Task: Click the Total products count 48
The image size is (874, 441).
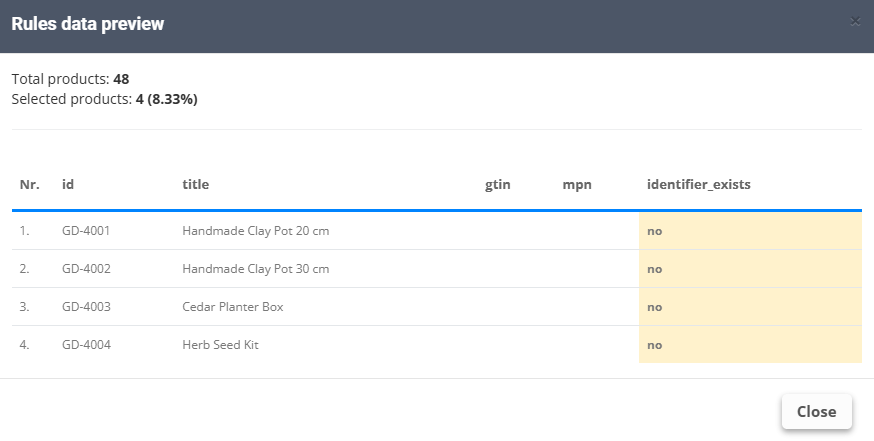Action: click(x=121, y=79)
